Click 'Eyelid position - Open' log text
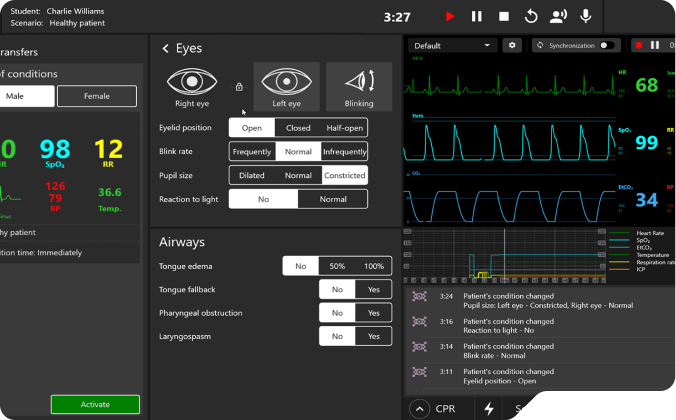676x420 pixels. point(500,381)
